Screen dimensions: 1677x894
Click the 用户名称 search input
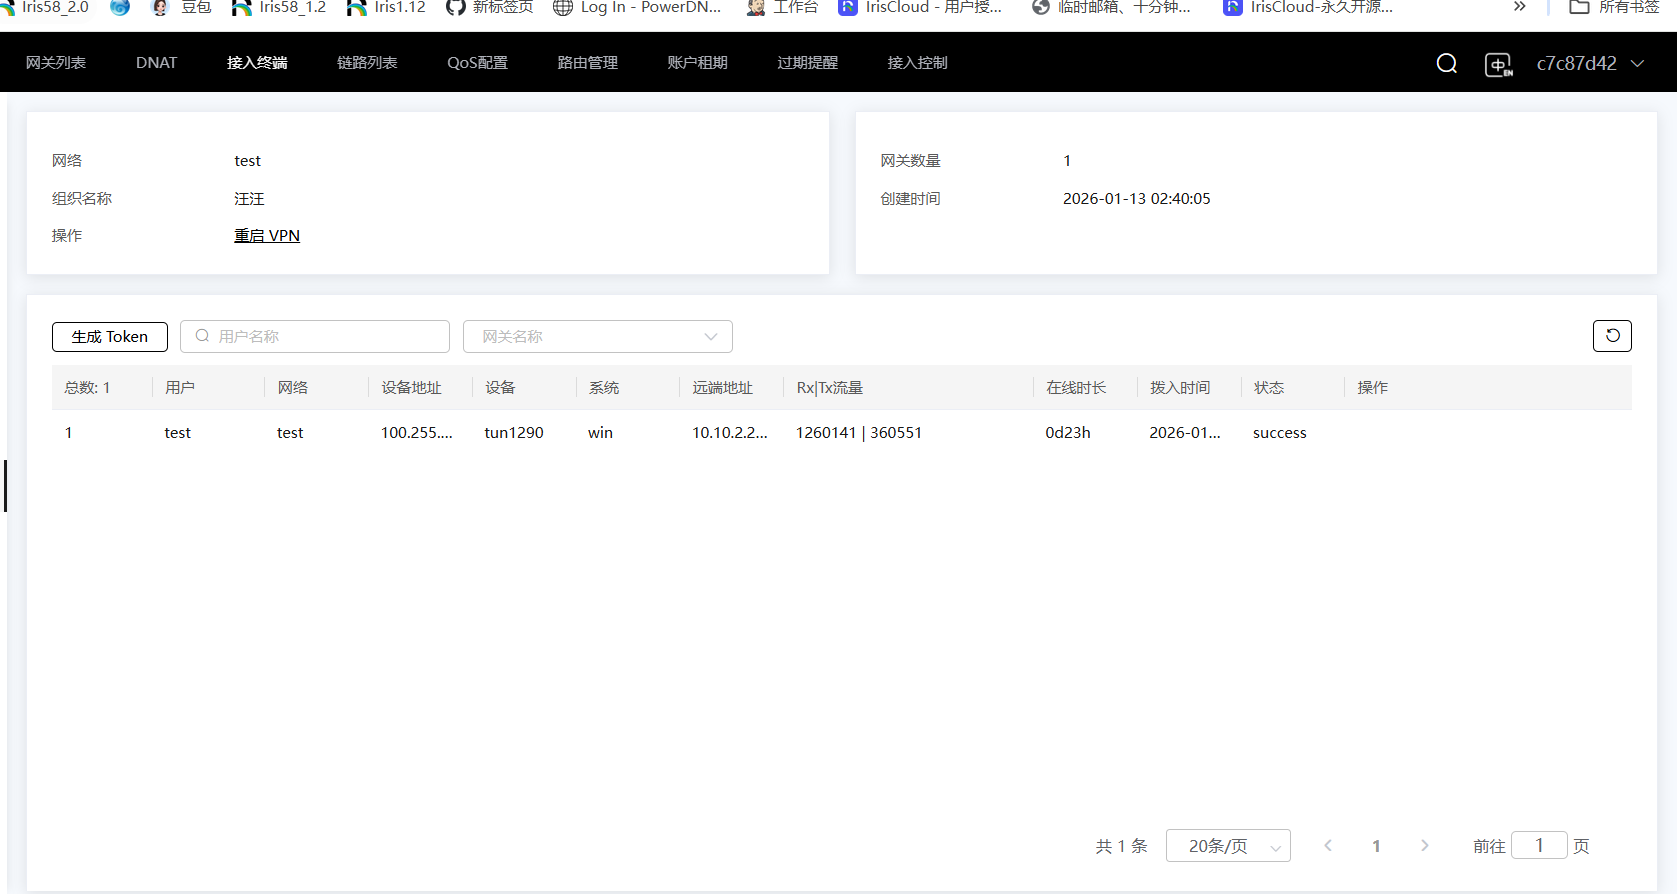(x=315, y=336)
